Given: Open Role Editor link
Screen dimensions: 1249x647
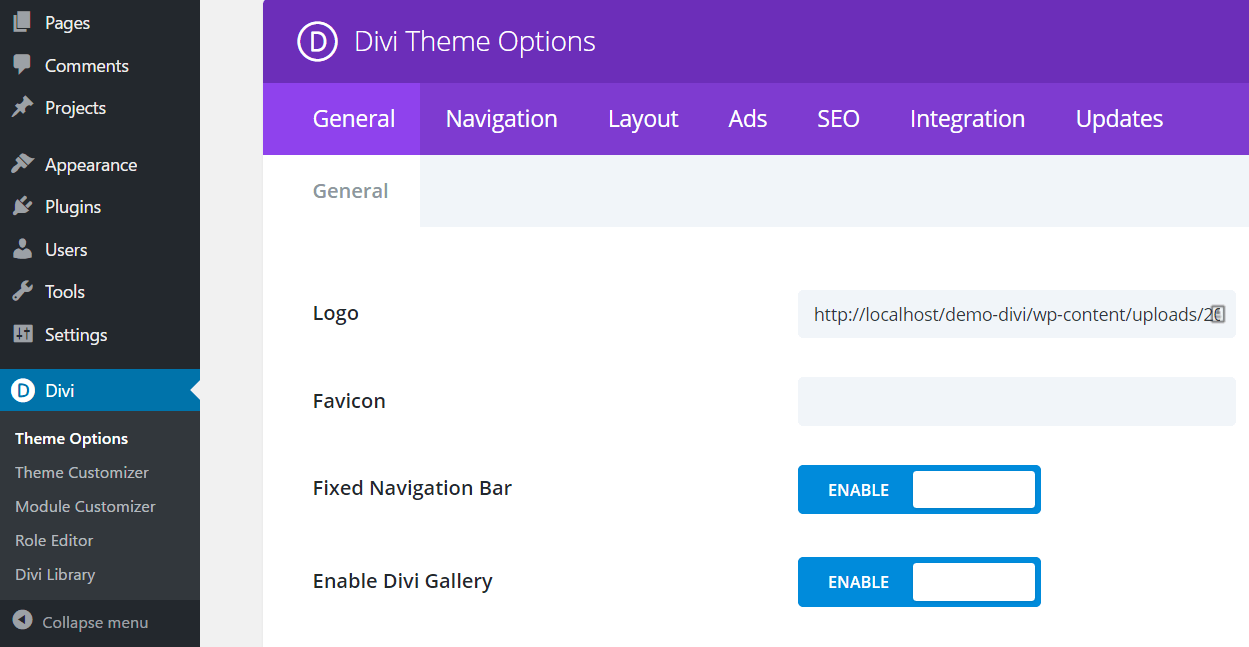Looking at the screenshot, I should pyautogui.click(x=54, y=540).
